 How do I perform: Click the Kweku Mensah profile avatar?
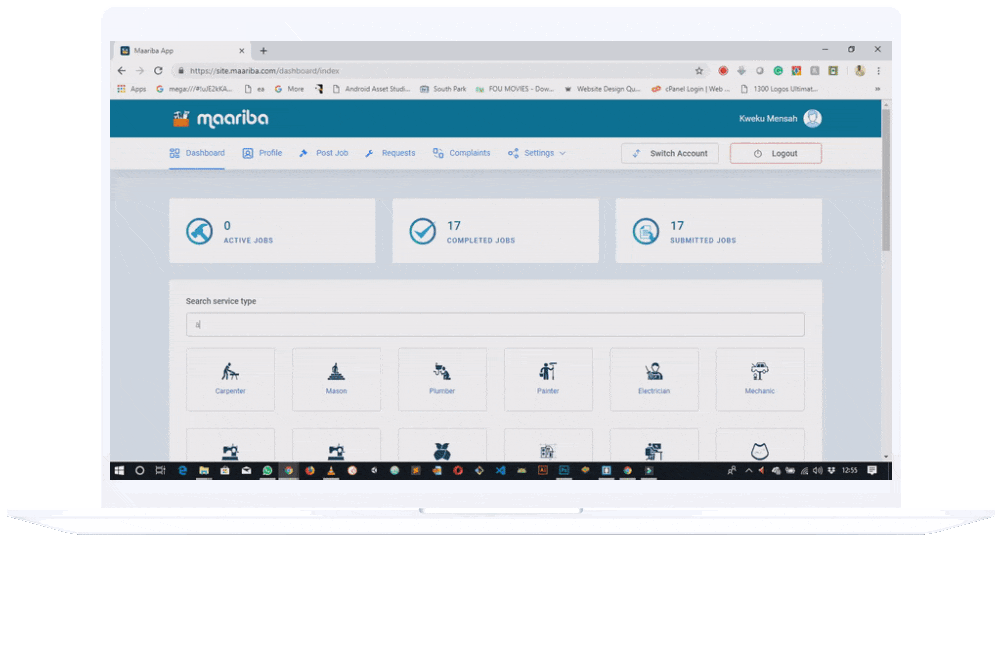coord(812,119)
